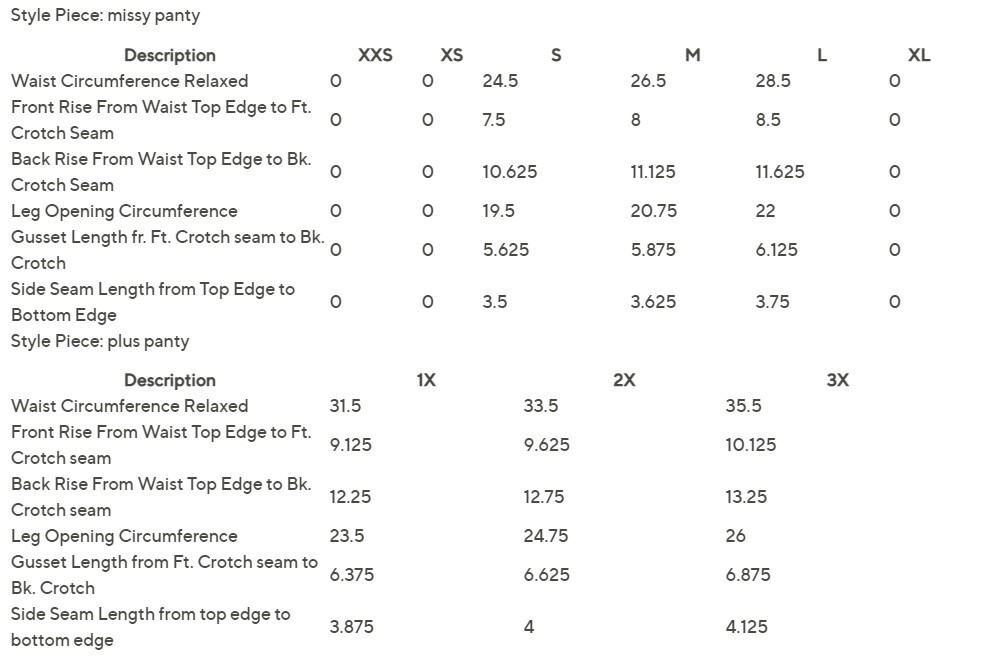Click the first Description column header
This screenshot has width=992, height=661.
(x=170, y=55)
